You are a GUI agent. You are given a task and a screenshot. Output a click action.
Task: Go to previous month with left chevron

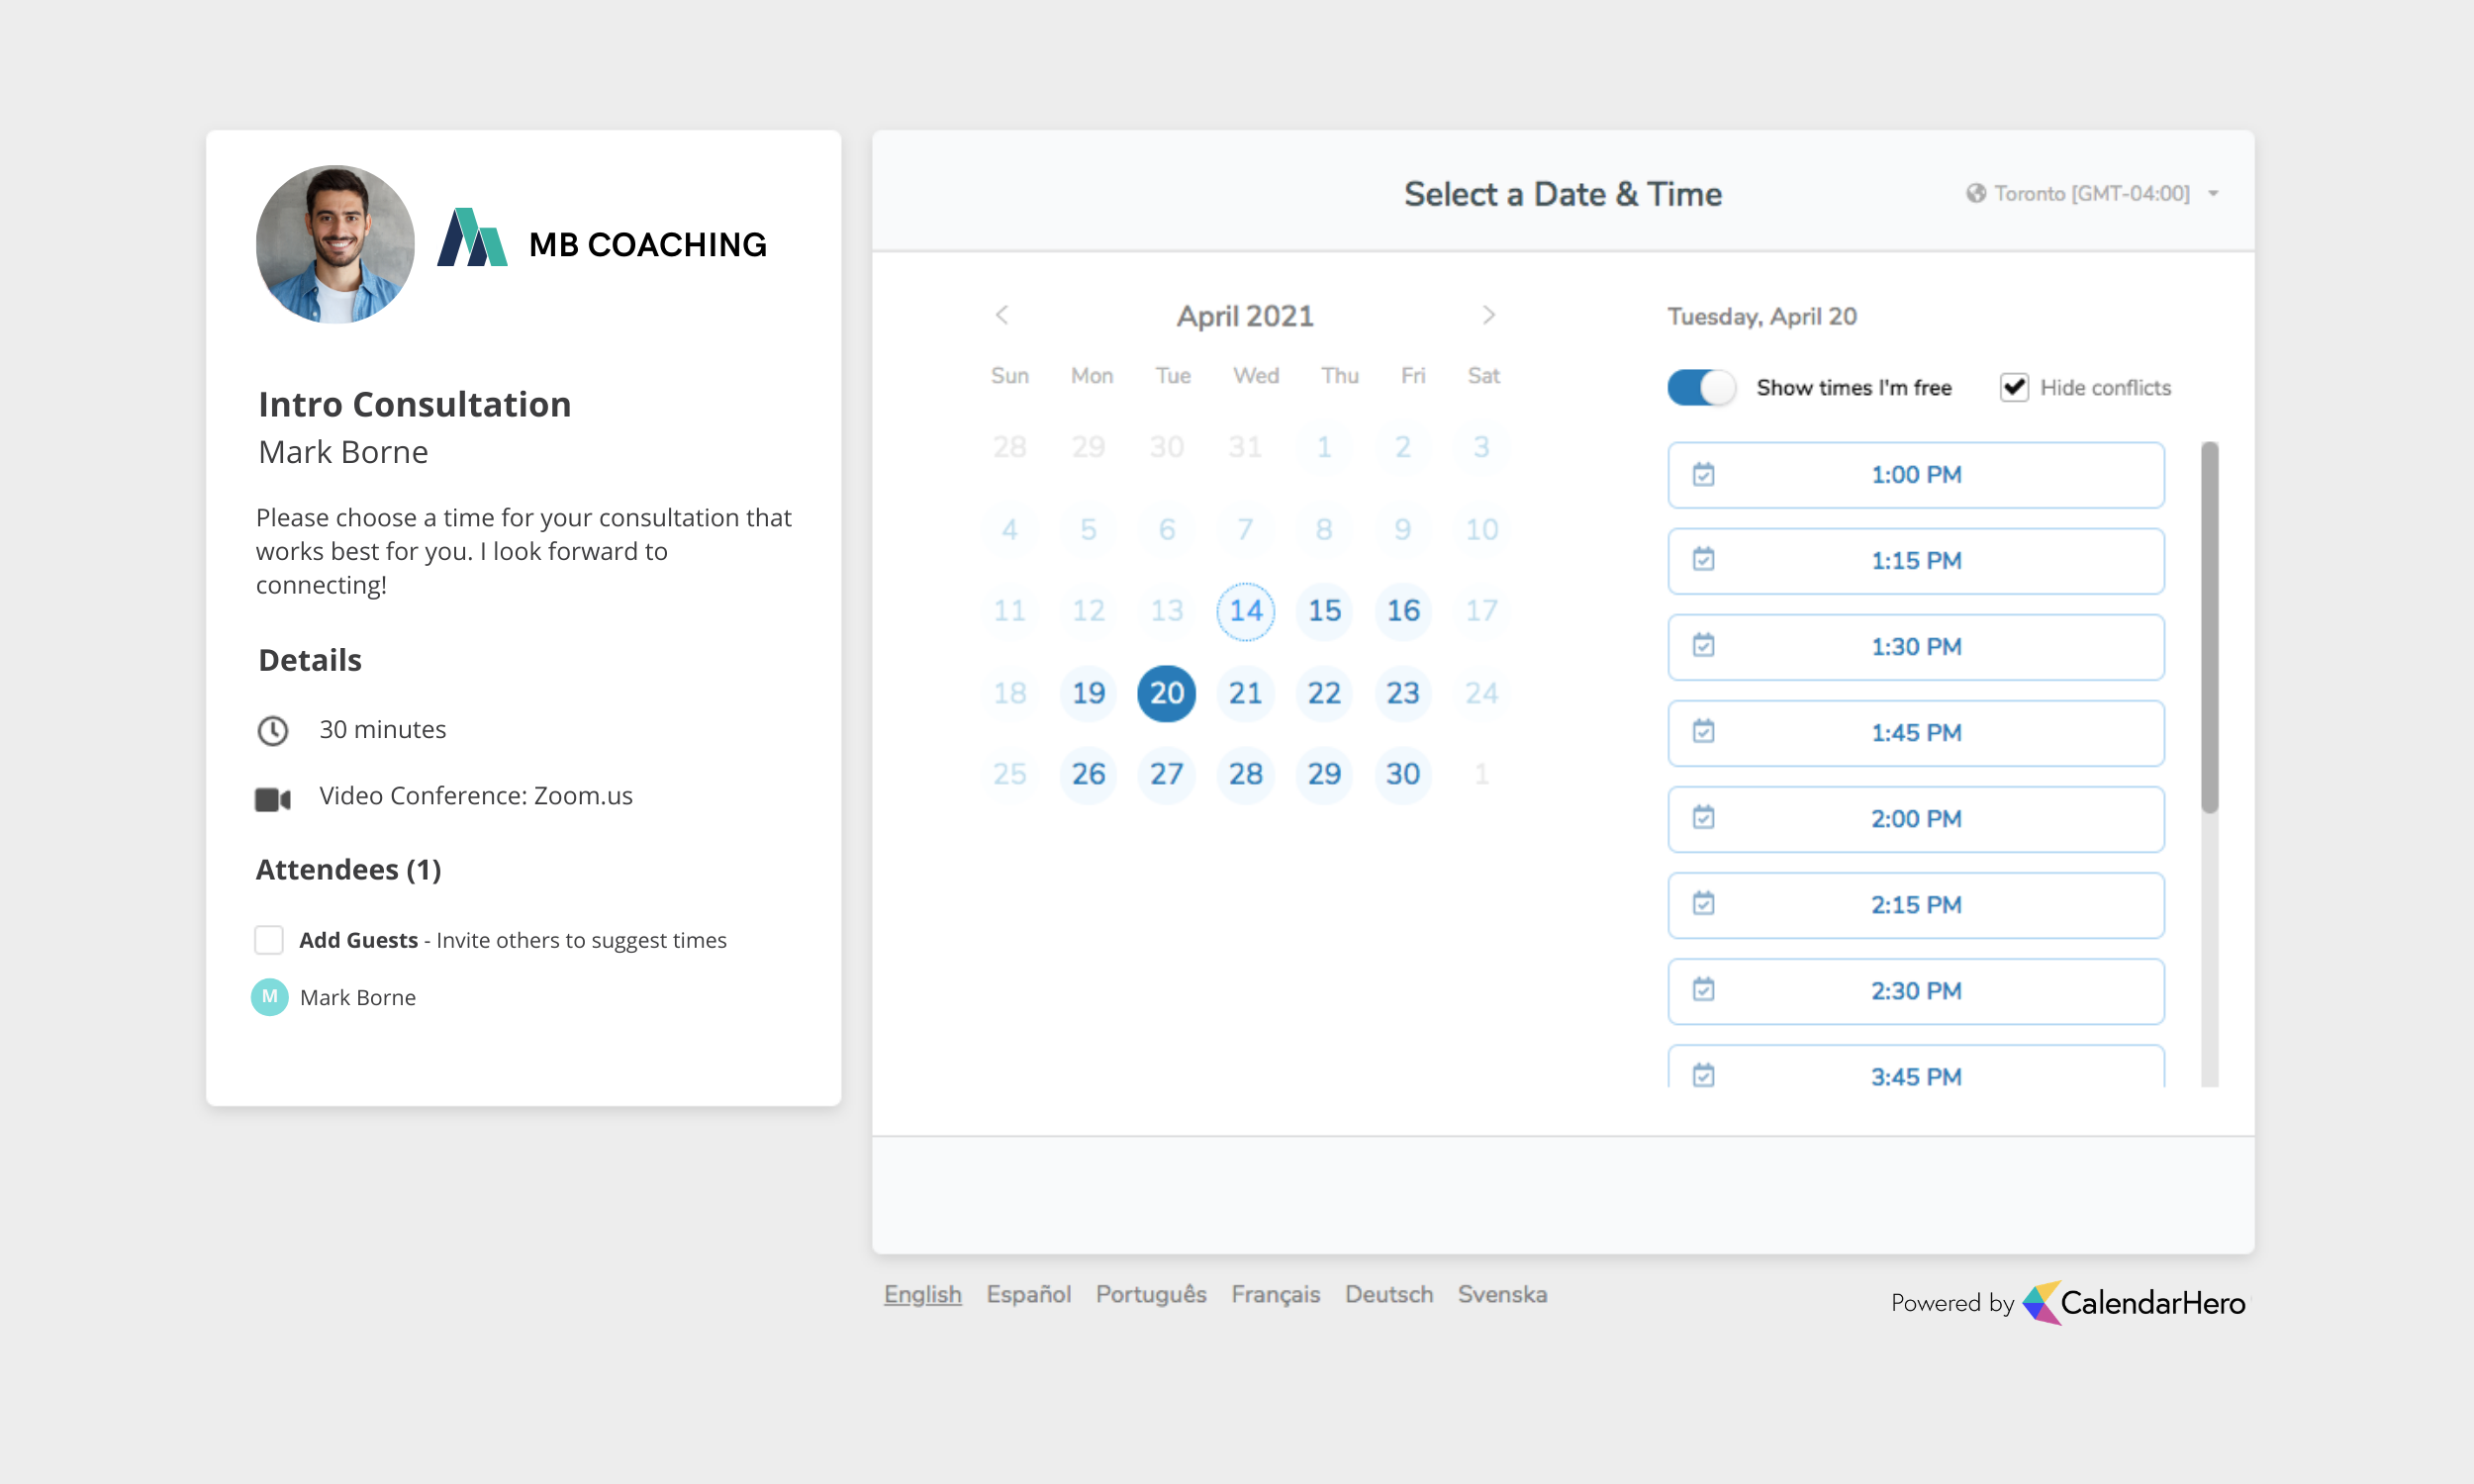click(x=1002, y=316)
